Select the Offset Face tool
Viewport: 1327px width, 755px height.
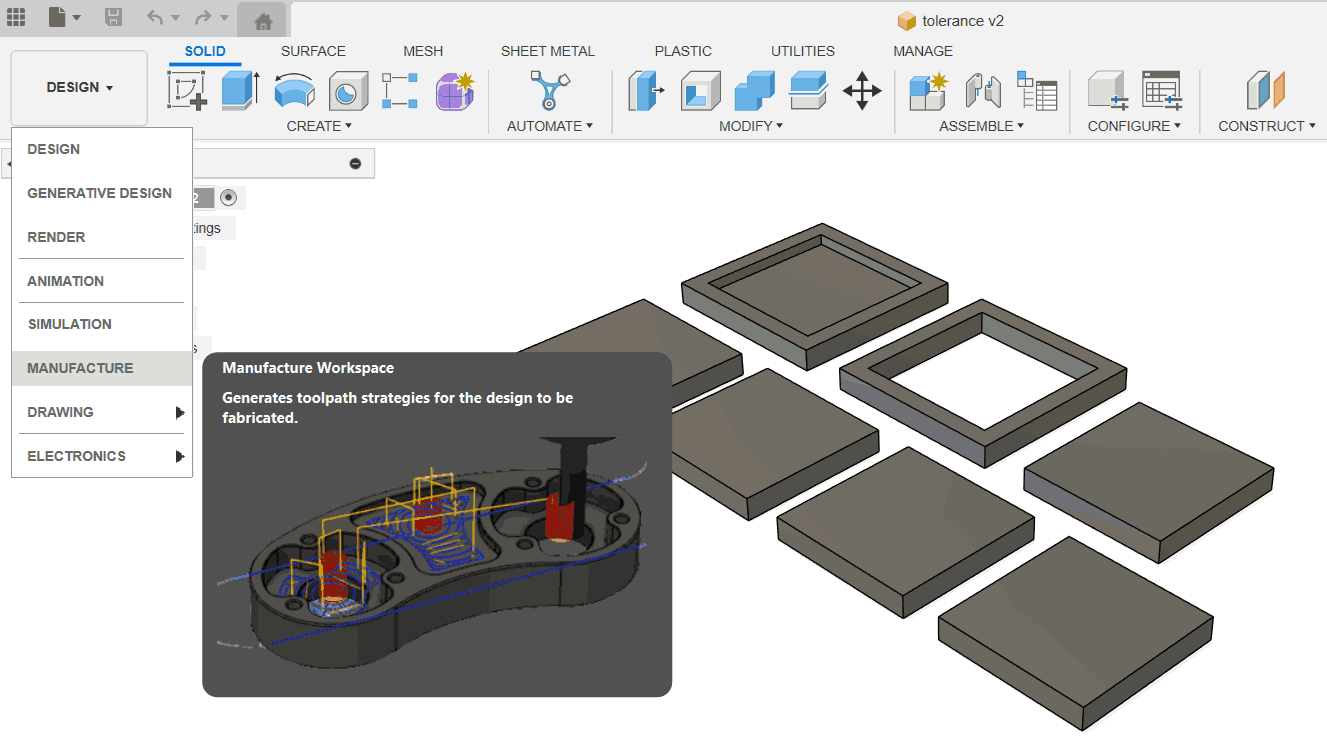coord(808,91)
